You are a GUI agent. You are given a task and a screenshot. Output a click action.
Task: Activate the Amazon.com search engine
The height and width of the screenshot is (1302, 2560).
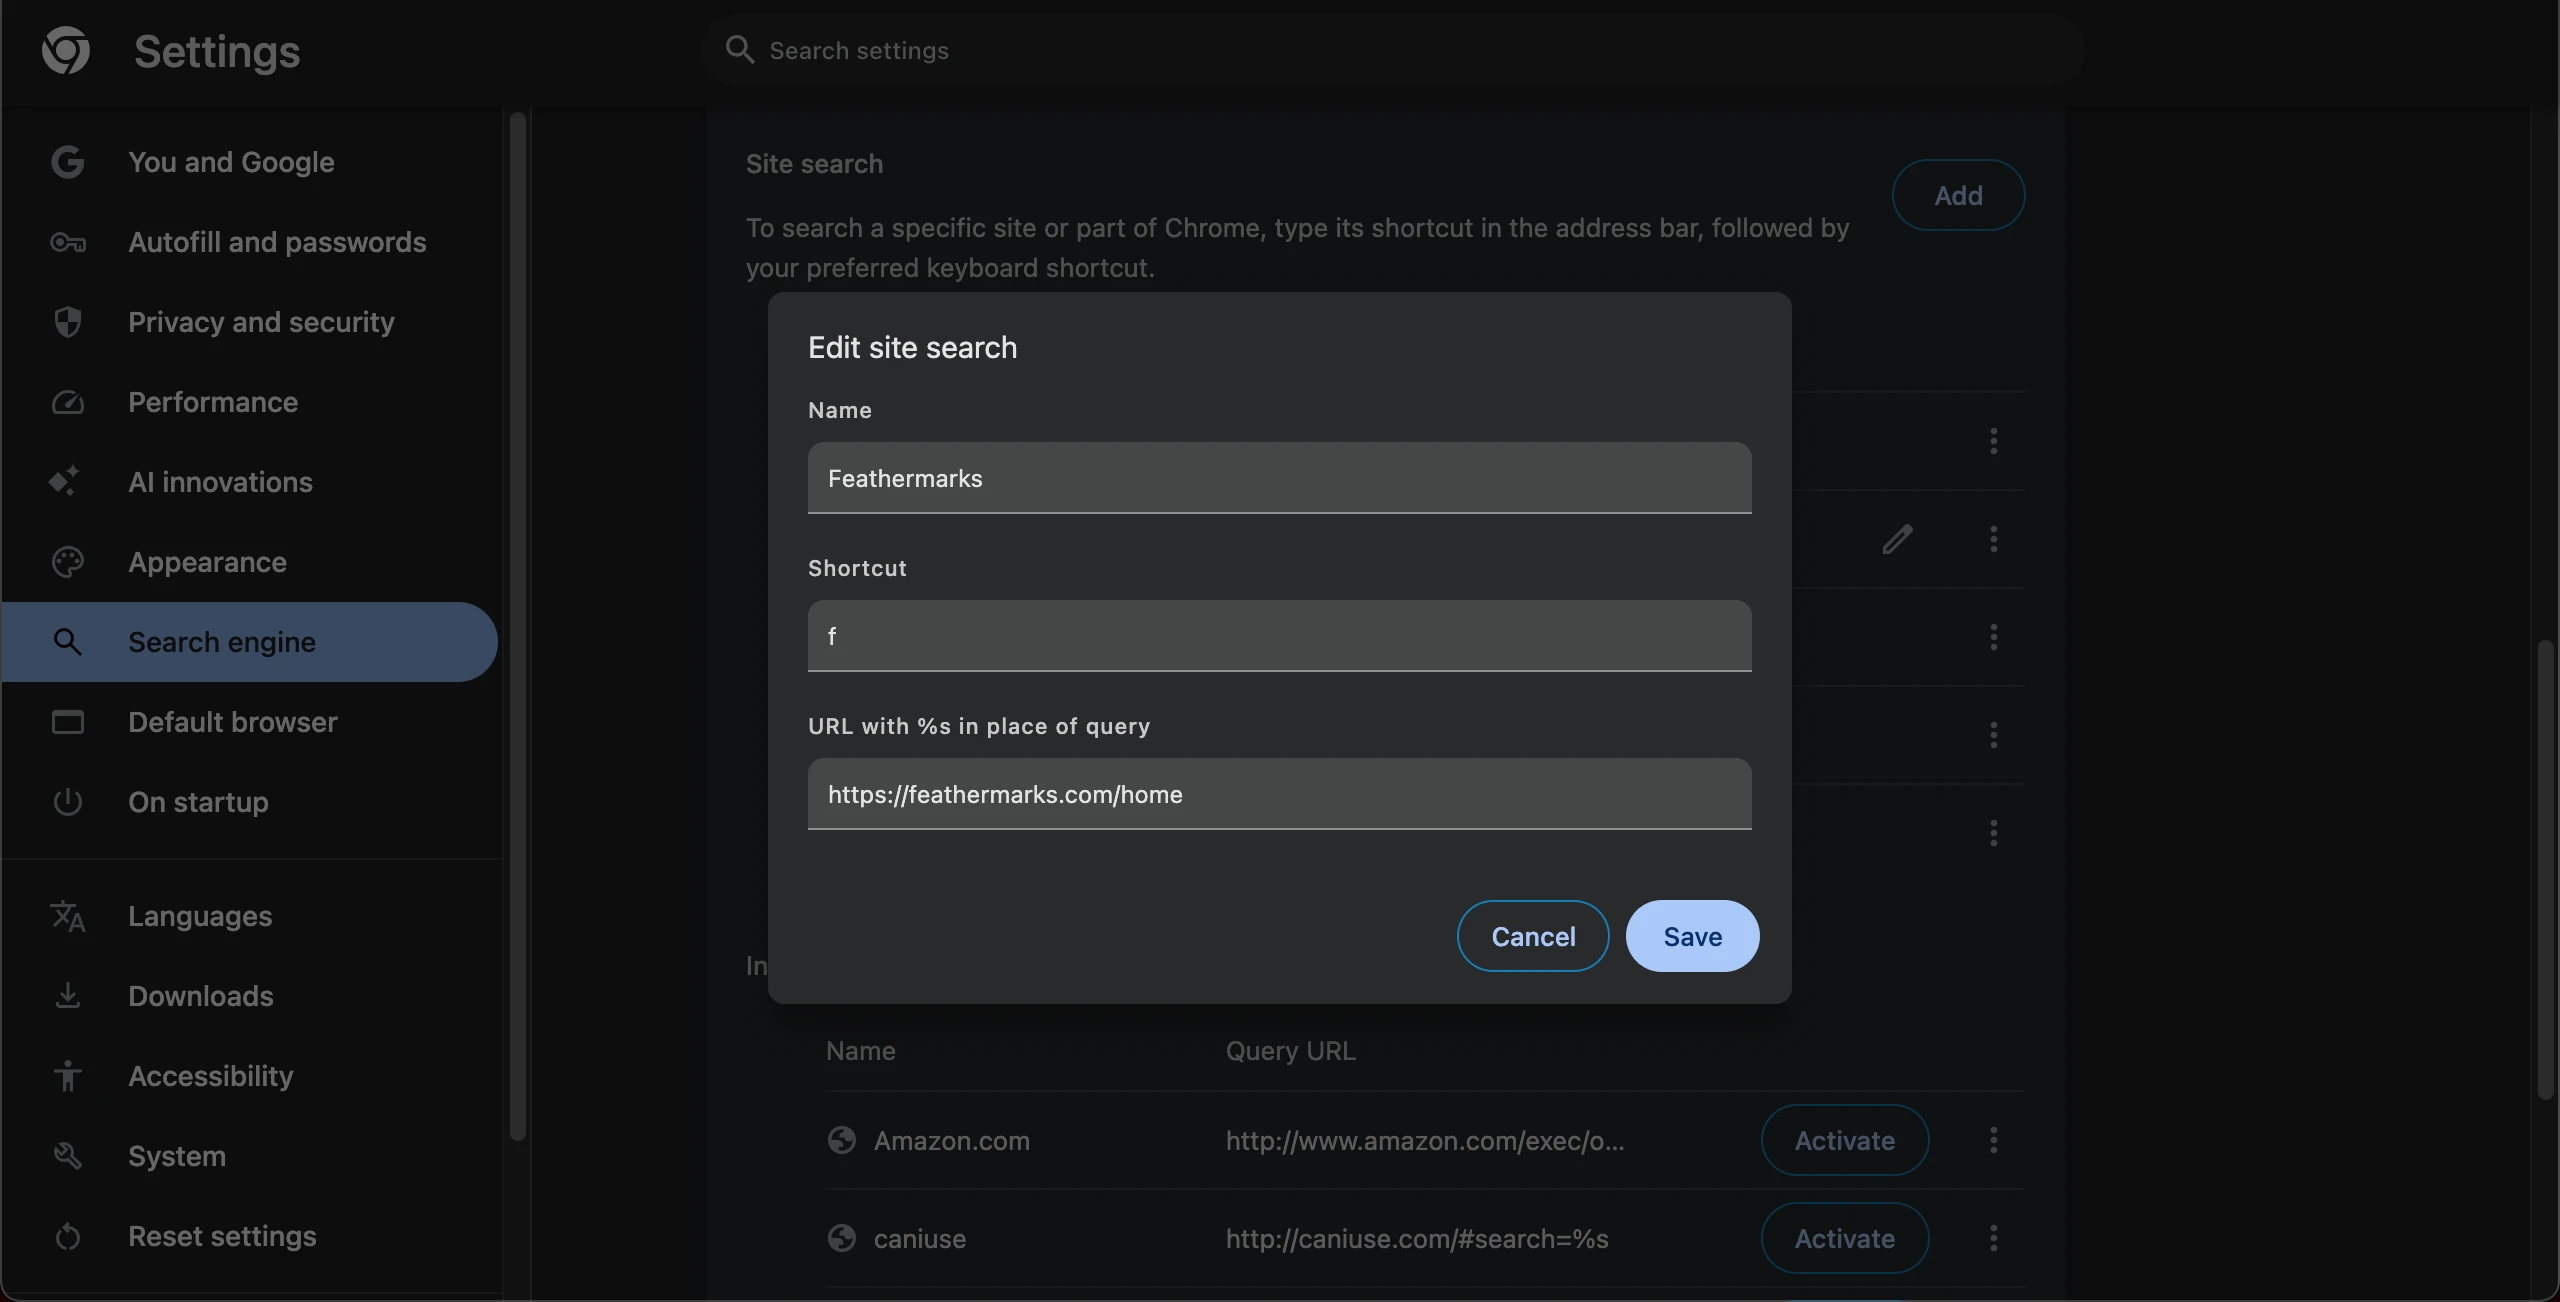point(1844,1140)
